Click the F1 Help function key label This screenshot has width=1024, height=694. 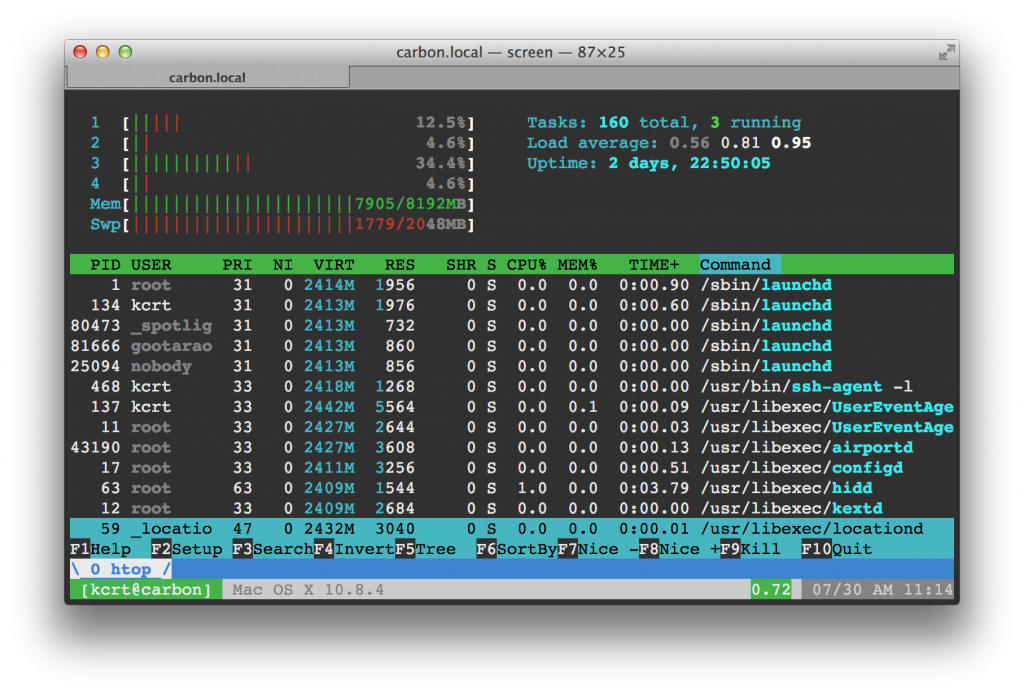coord(101,549)
